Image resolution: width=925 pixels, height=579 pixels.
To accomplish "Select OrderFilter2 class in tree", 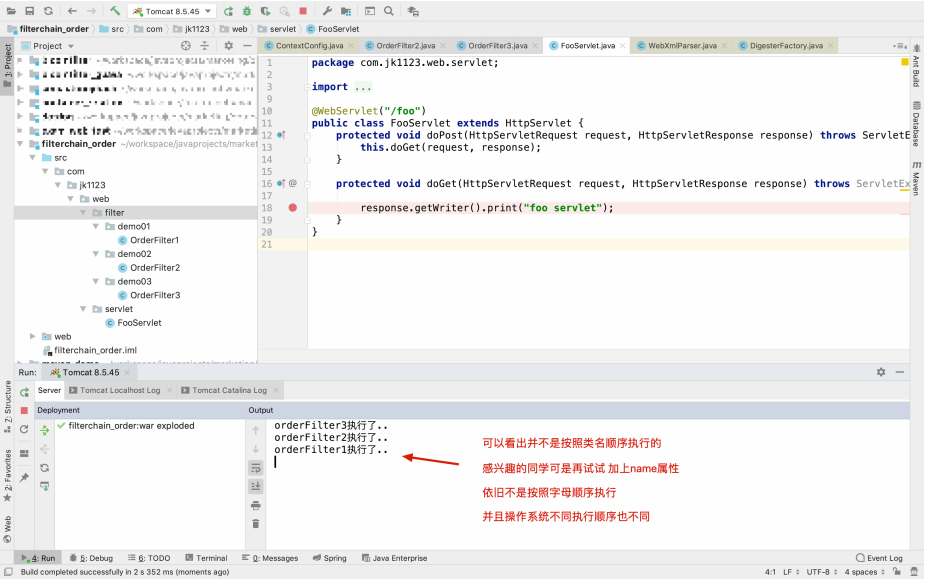I will [149, 267].
